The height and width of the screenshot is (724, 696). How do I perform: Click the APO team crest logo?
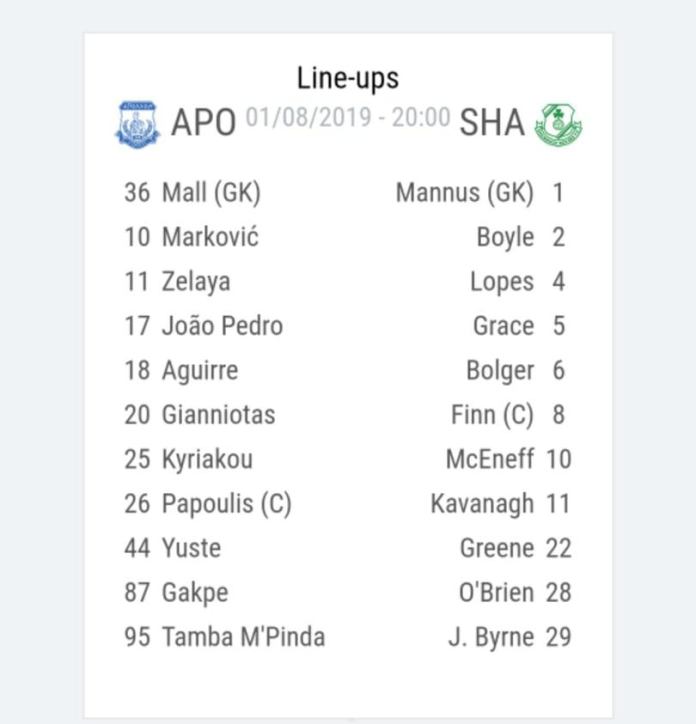click(137, 124)
